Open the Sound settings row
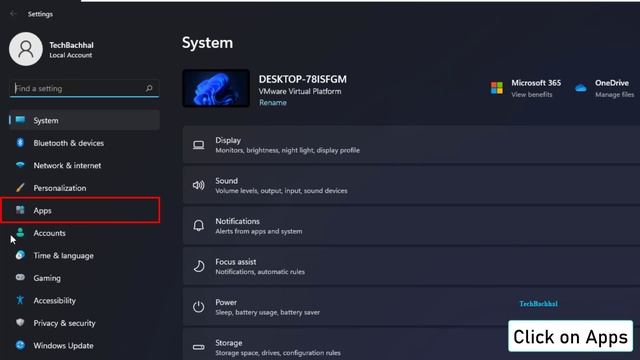640x360 pixels. (x=411, y=185)
